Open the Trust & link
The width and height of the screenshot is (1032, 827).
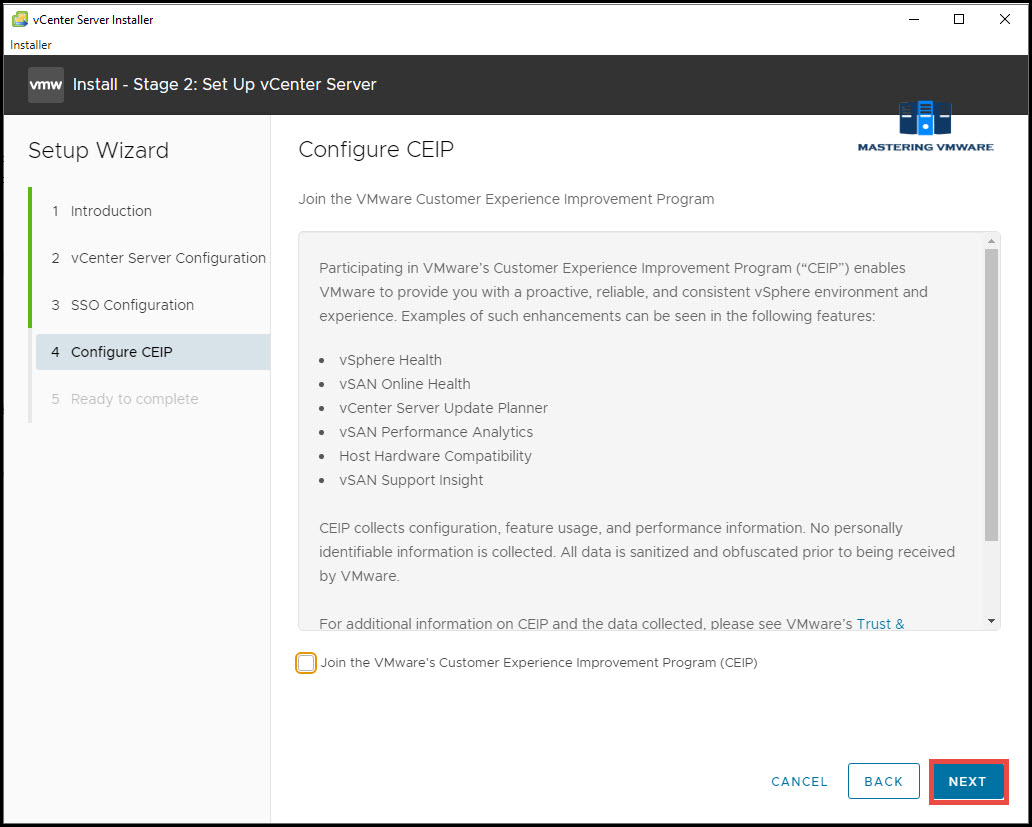point(881,624)
